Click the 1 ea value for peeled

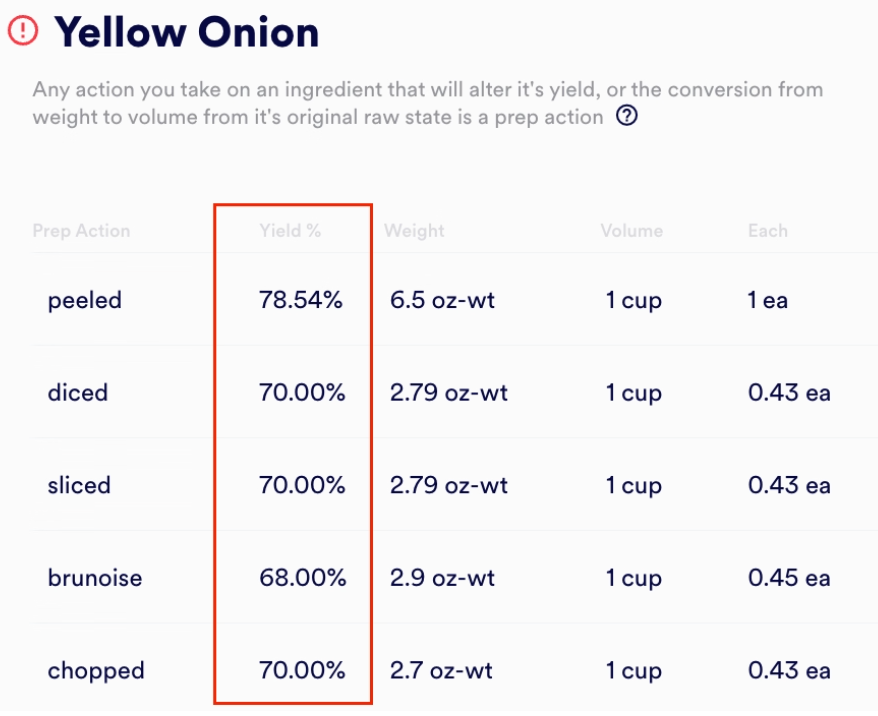tap(765, 300)
